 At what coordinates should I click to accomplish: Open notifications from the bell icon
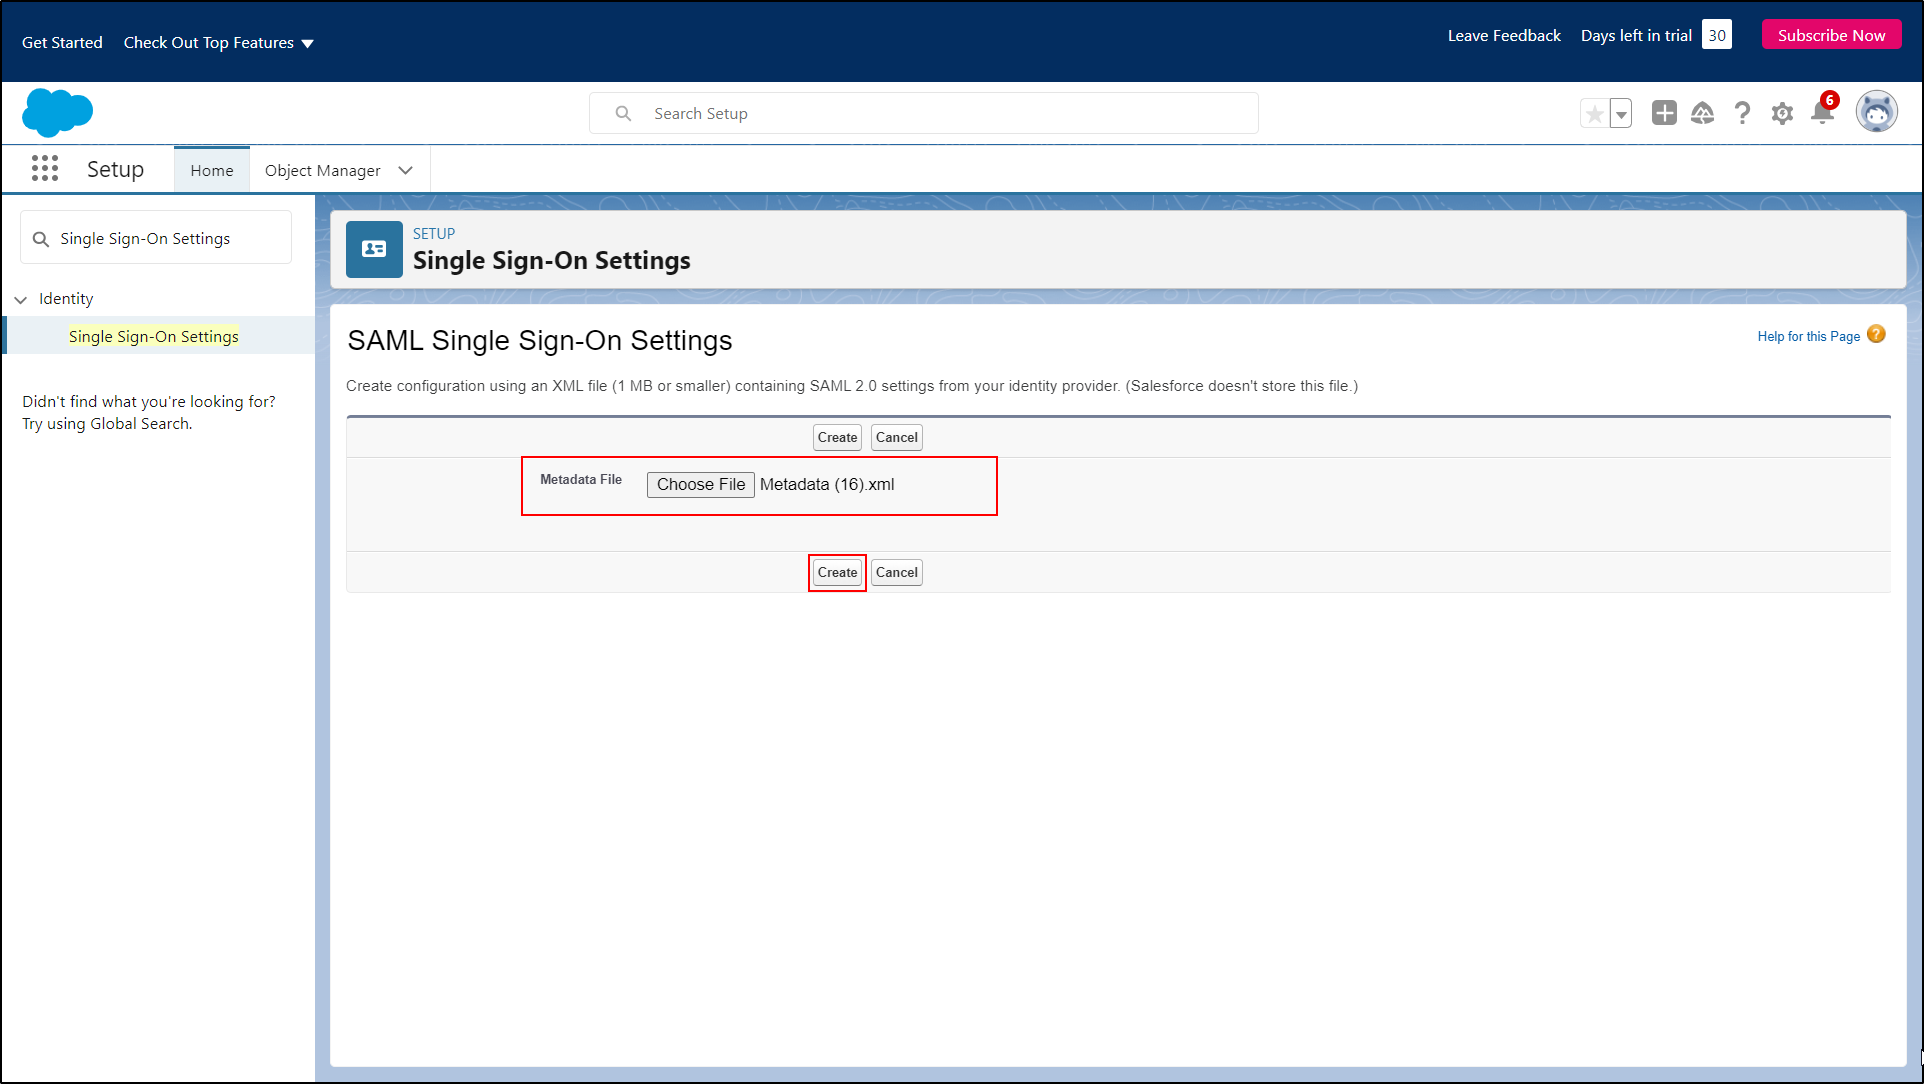coord(1822,114)
